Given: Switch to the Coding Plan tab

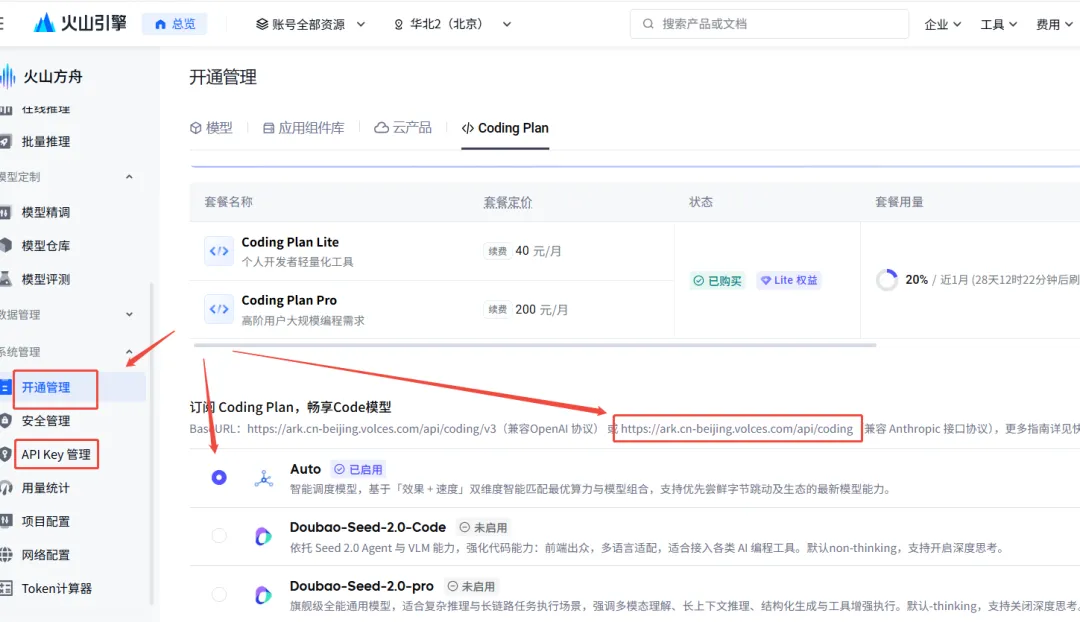Looking at the screenshot, I should 505,128.
